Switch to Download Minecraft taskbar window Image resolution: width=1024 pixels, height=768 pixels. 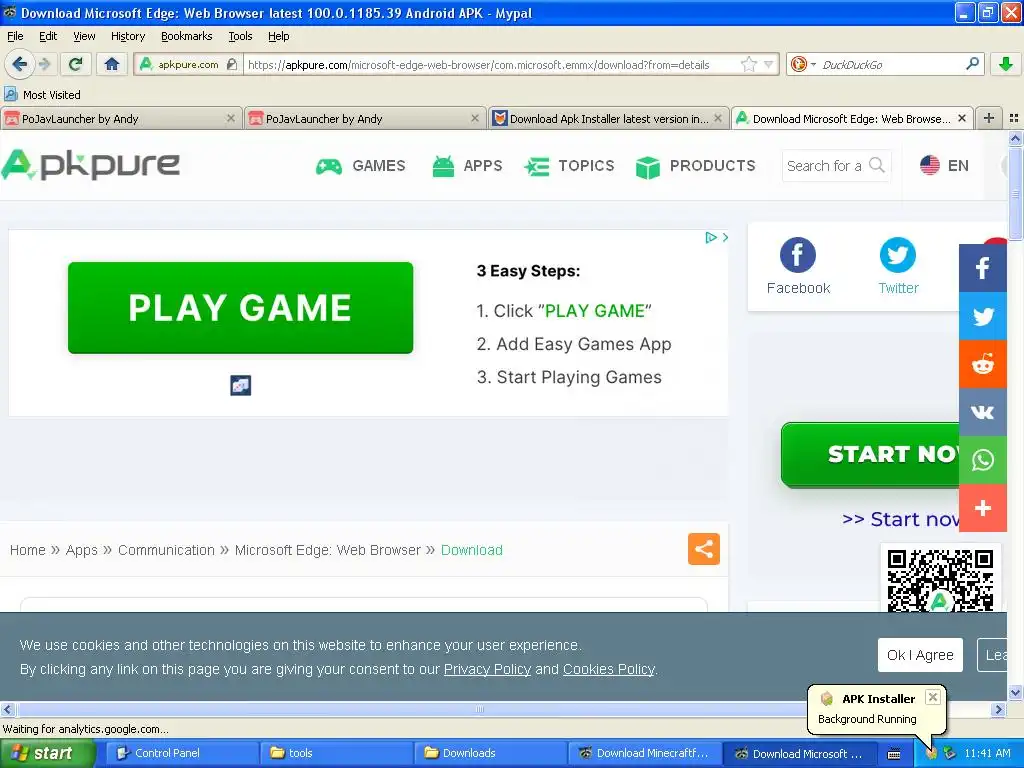point(645,754)
